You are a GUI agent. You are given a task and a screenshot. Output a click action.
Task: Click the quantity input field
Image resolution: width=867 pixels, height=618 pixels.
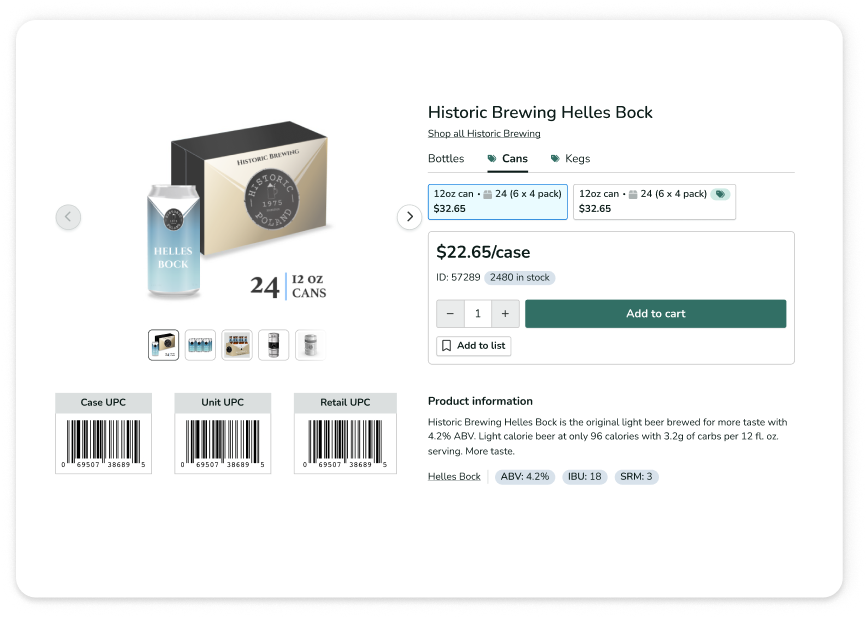click(478, 314)
